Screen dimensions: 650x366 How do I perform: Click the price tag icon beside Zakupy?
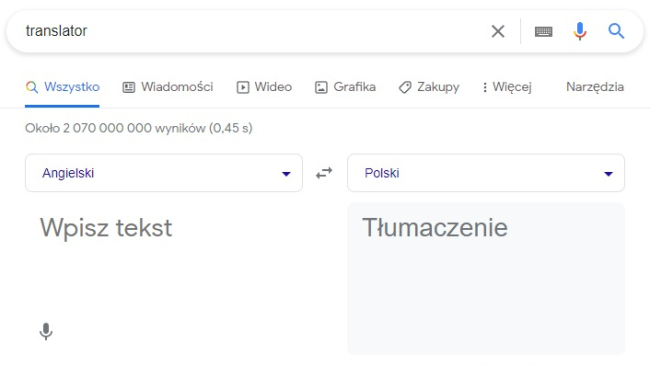(405, 87)
